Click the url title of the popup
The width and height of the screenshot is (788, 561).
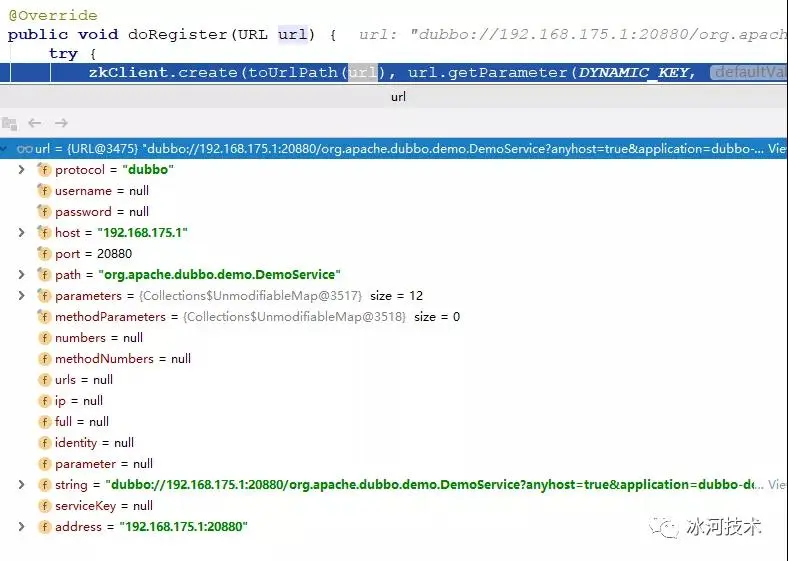click(399, 97)
